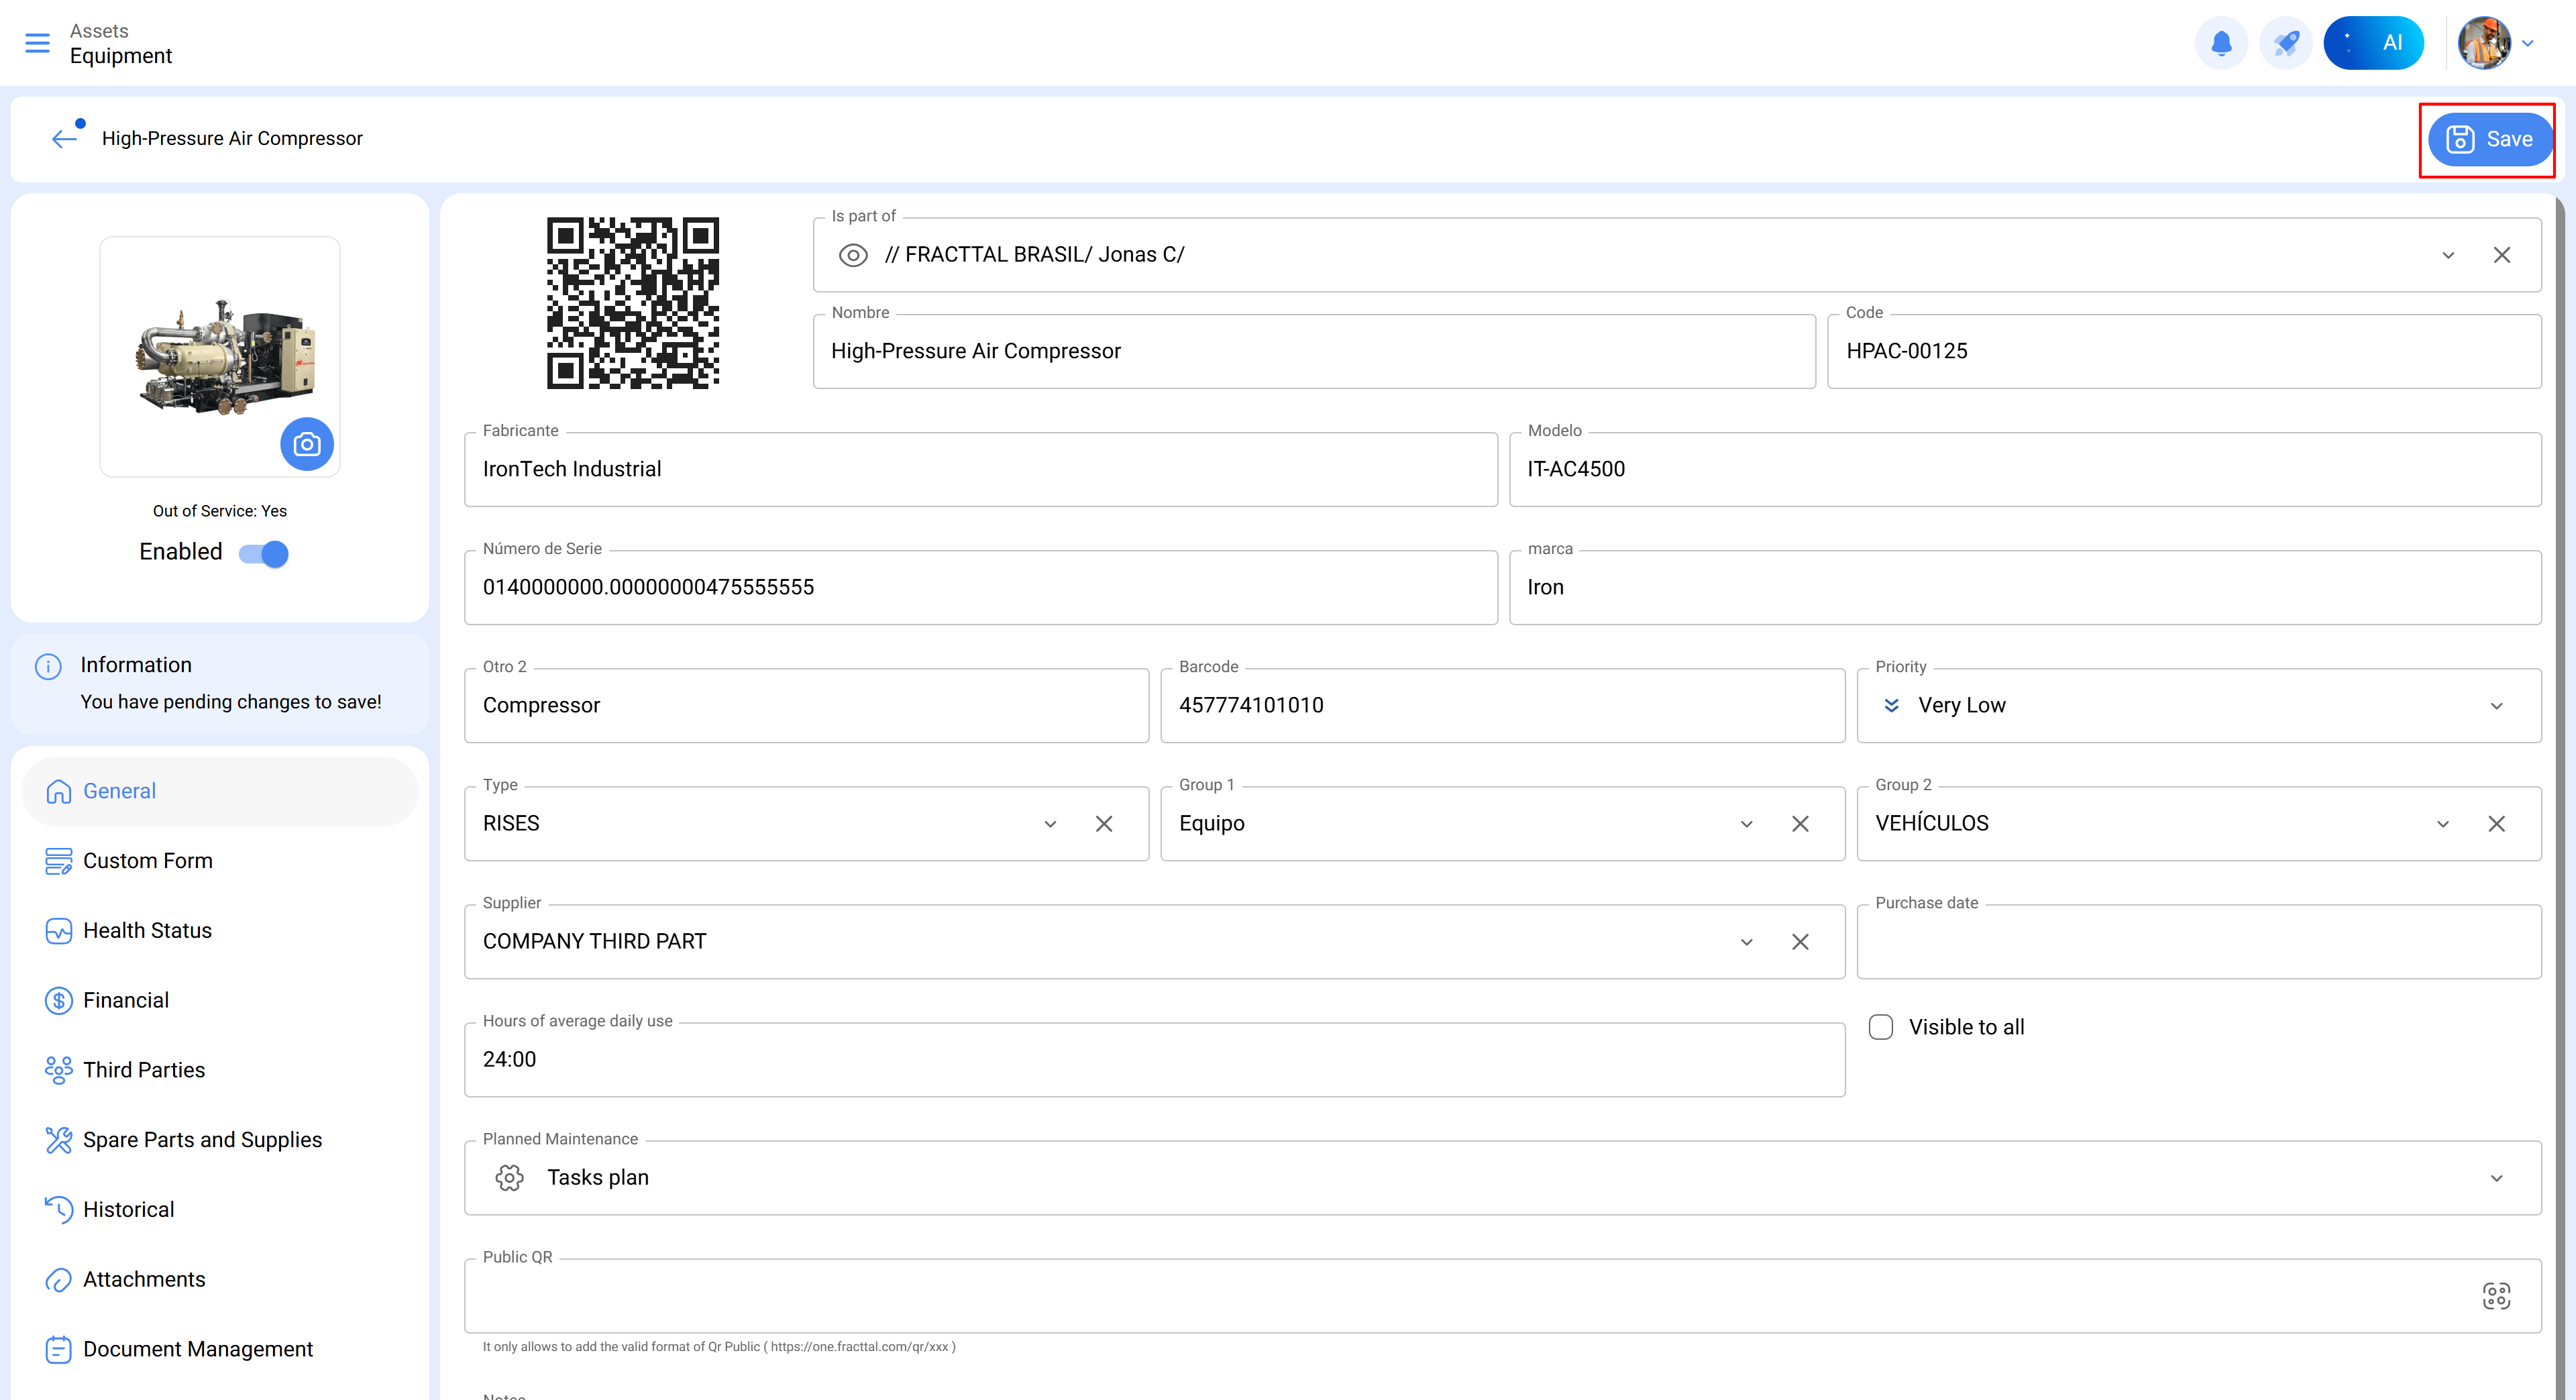Viewport: 2576px width, 1400px height.
Task: Click the rocket icon in header
Action: click(2286, 43)
